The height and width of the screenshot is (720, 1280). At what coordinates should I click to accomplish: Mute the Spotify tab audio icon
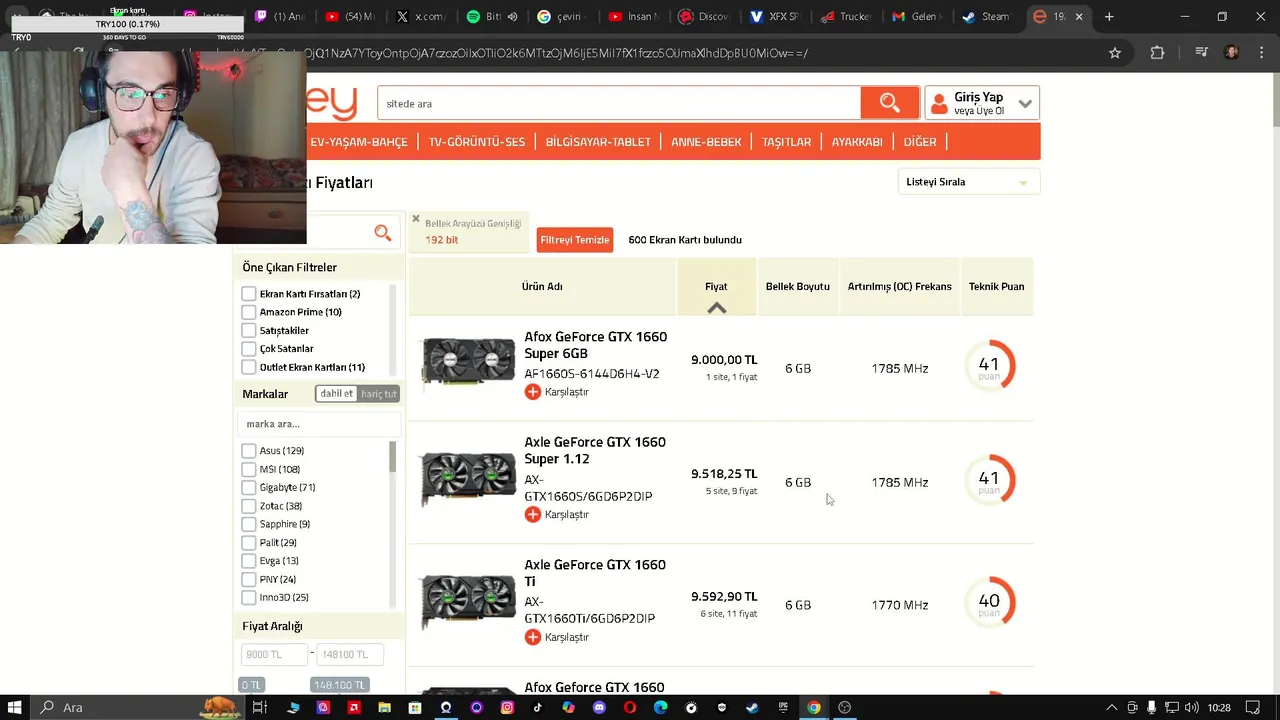point(512,16)
